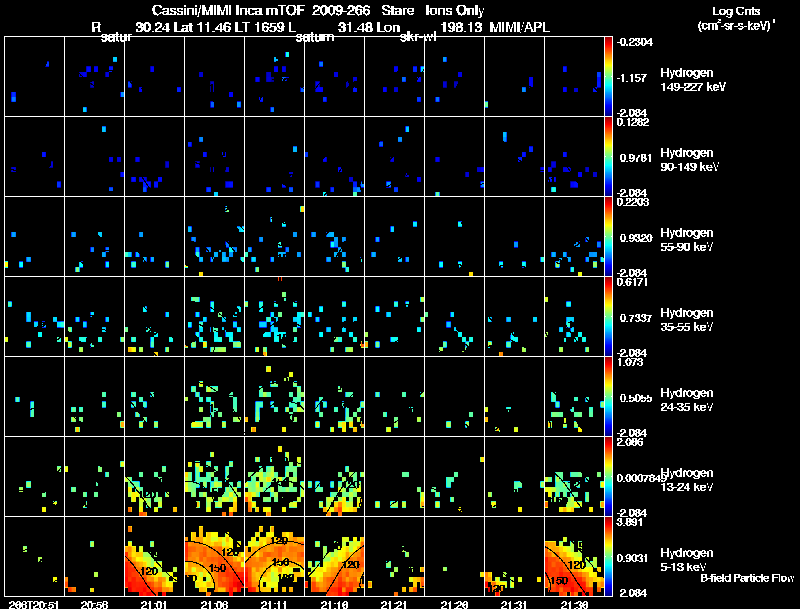Viewport: 800px width, 609px height.
Task: Open the 149-227 keV panel at 20:56
Action: [94, 76]
